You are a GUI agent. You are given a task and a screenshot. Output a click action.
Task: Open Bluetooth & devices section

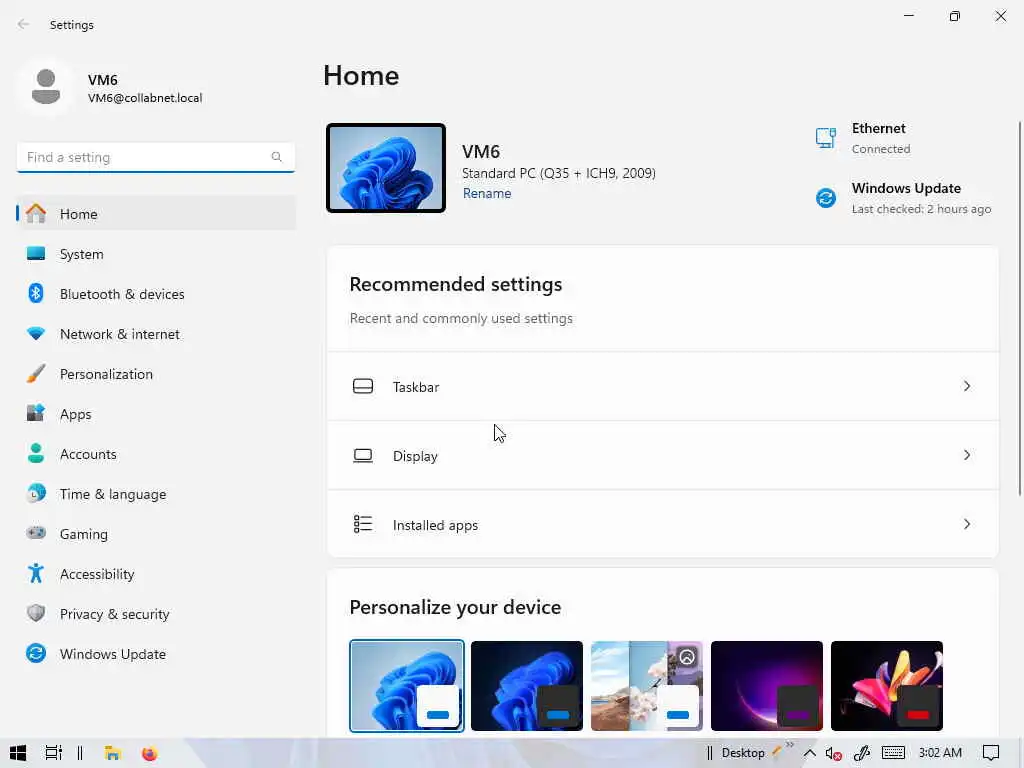coord(156,294)
